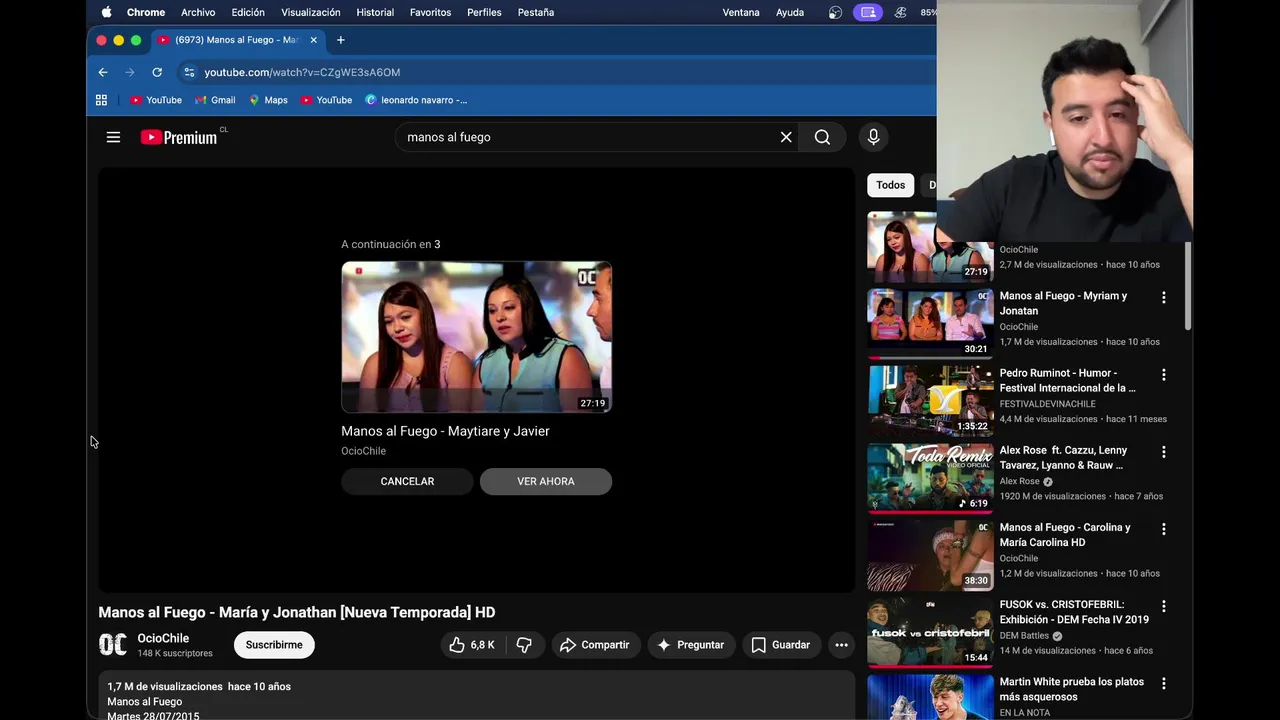This screenshot has height=720, width=1280.
Task: Open Ventana menu
Action: click(x=741, y=12)
